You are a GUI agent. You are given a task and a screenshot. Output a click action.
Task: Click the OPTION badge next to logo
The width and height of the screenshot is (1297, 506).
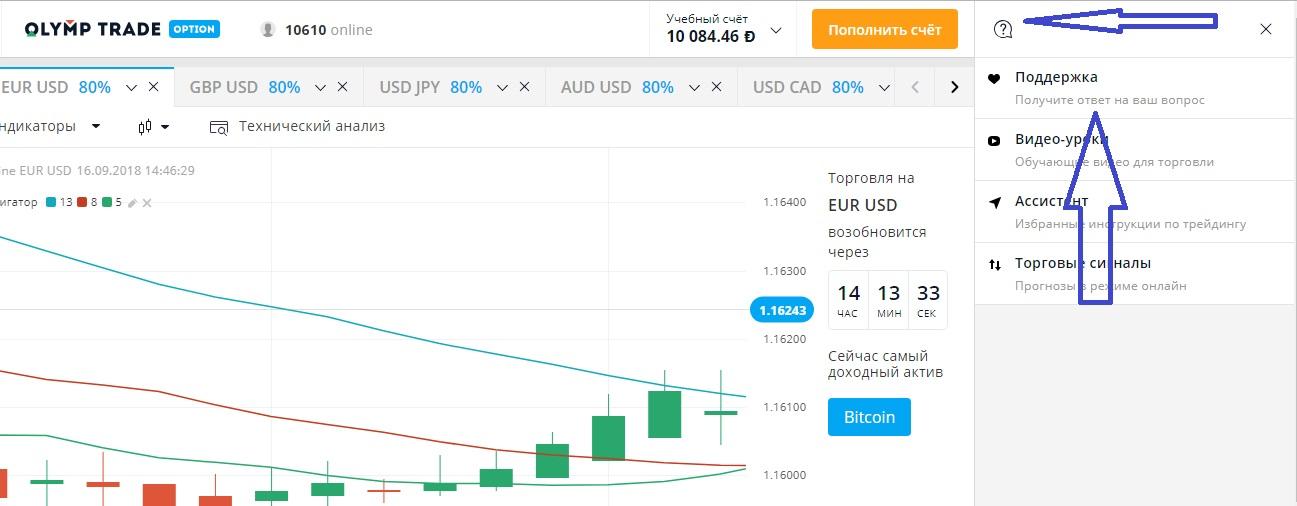(194, 29)
